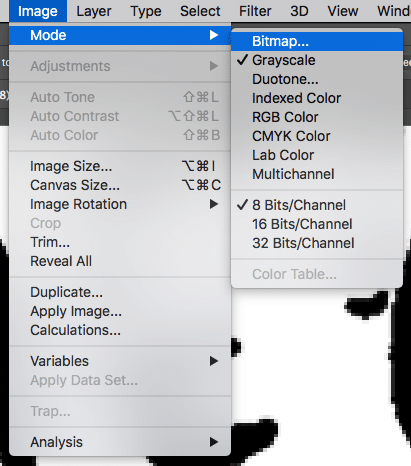Choose CMYK Color mode
The width and height of the screenshot is (411, 466).
(317, 136)
